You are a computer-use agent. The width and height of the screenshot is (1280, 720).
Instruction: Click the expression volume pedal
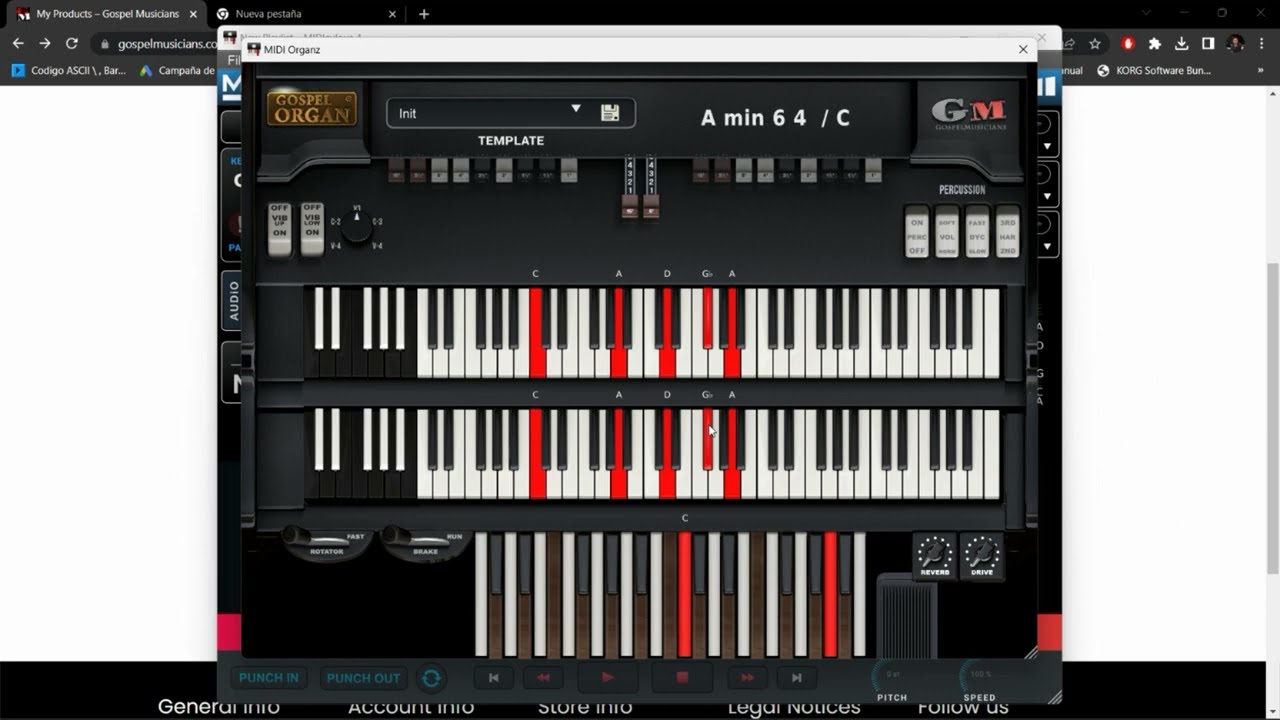point(907,616)
